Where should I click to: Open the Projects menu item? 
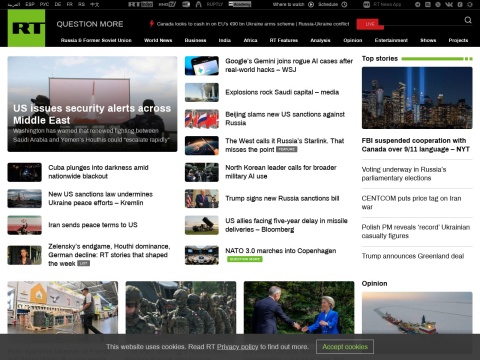coord(458,40)
